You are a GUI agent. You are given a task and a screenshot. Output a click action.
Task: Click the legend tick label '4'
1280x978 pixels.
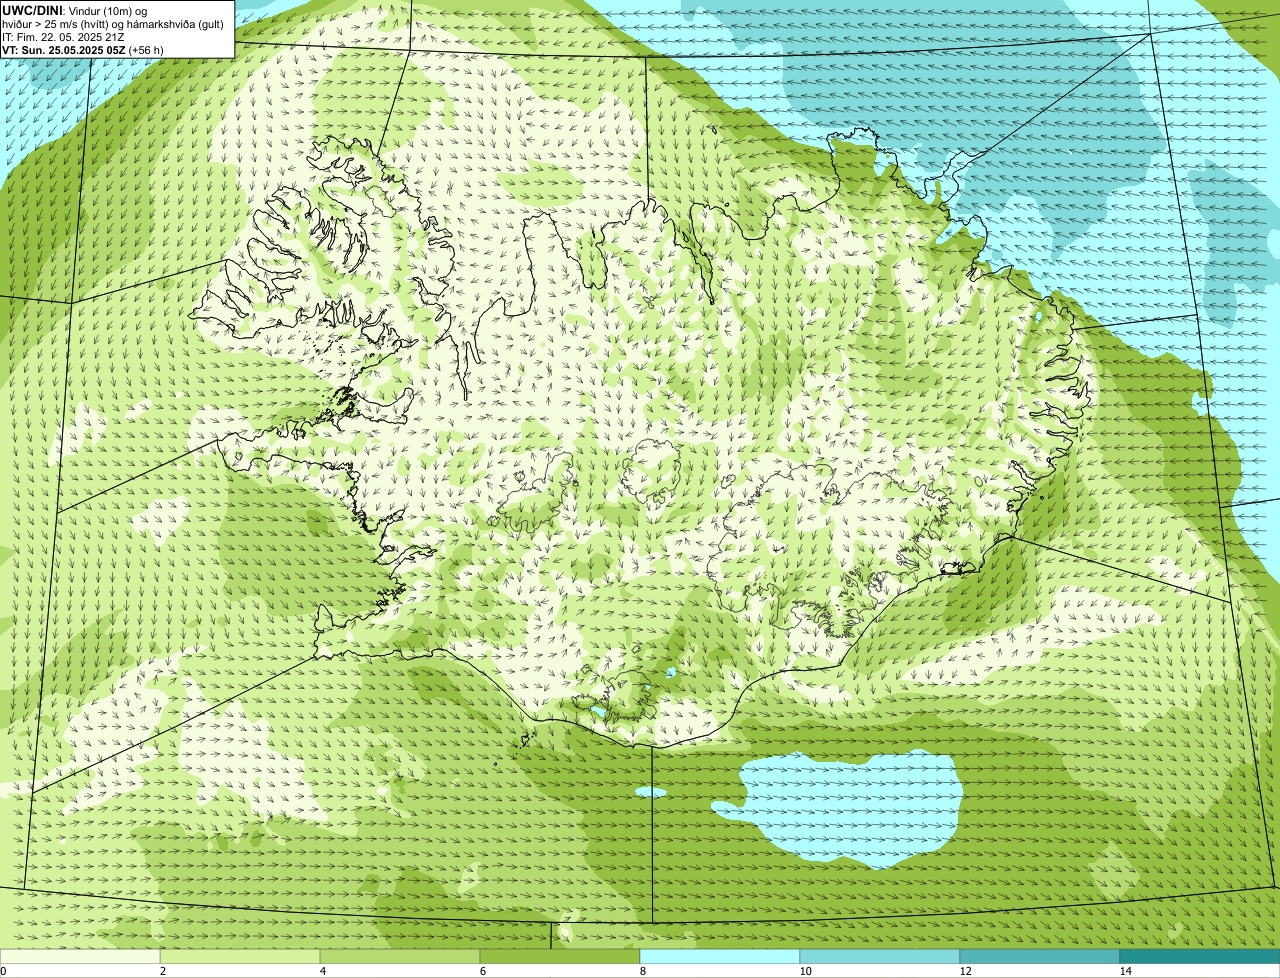click(x=322, y=971)
